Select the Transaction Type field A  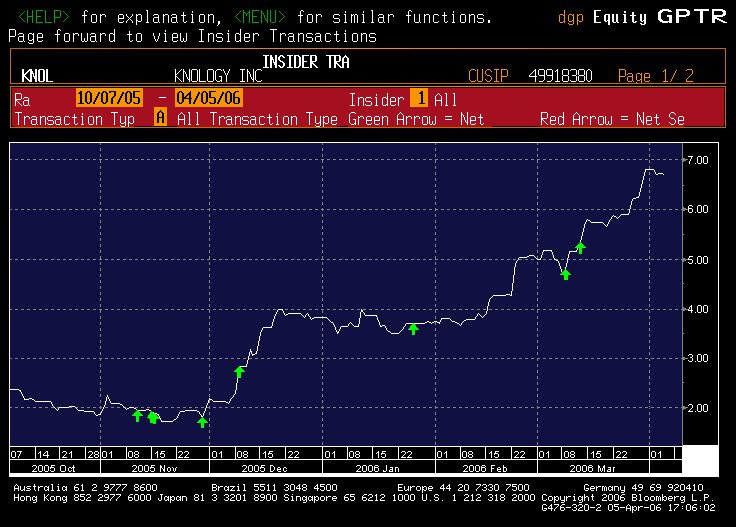pyautogui.click(x=161, y=117)
